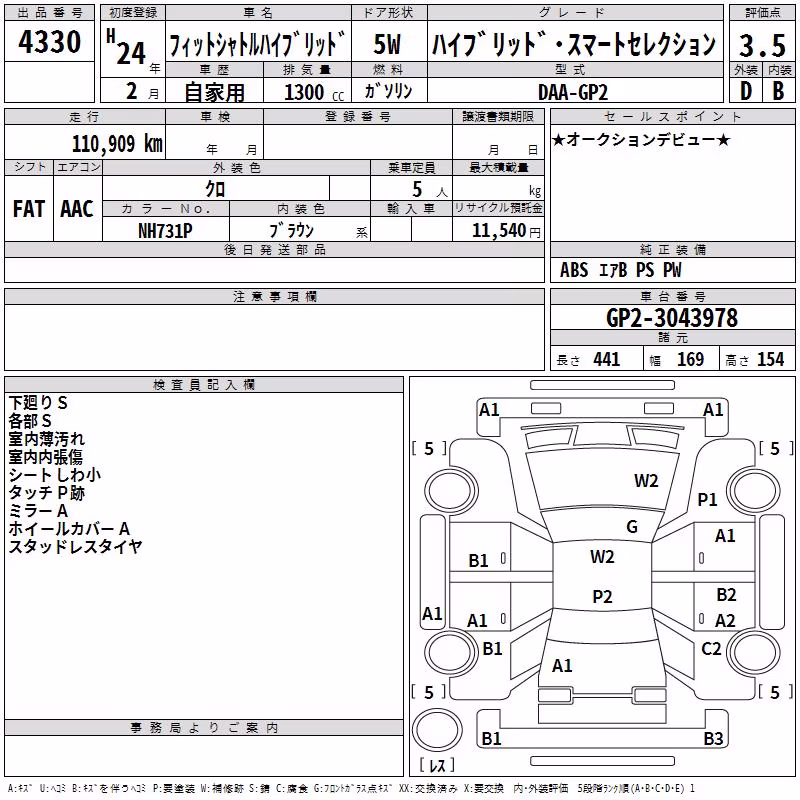This screenshot has width=800, height=800.
Task: Click the car name フィットシャトルハイブリッド
Action: (x=257, y=44)
